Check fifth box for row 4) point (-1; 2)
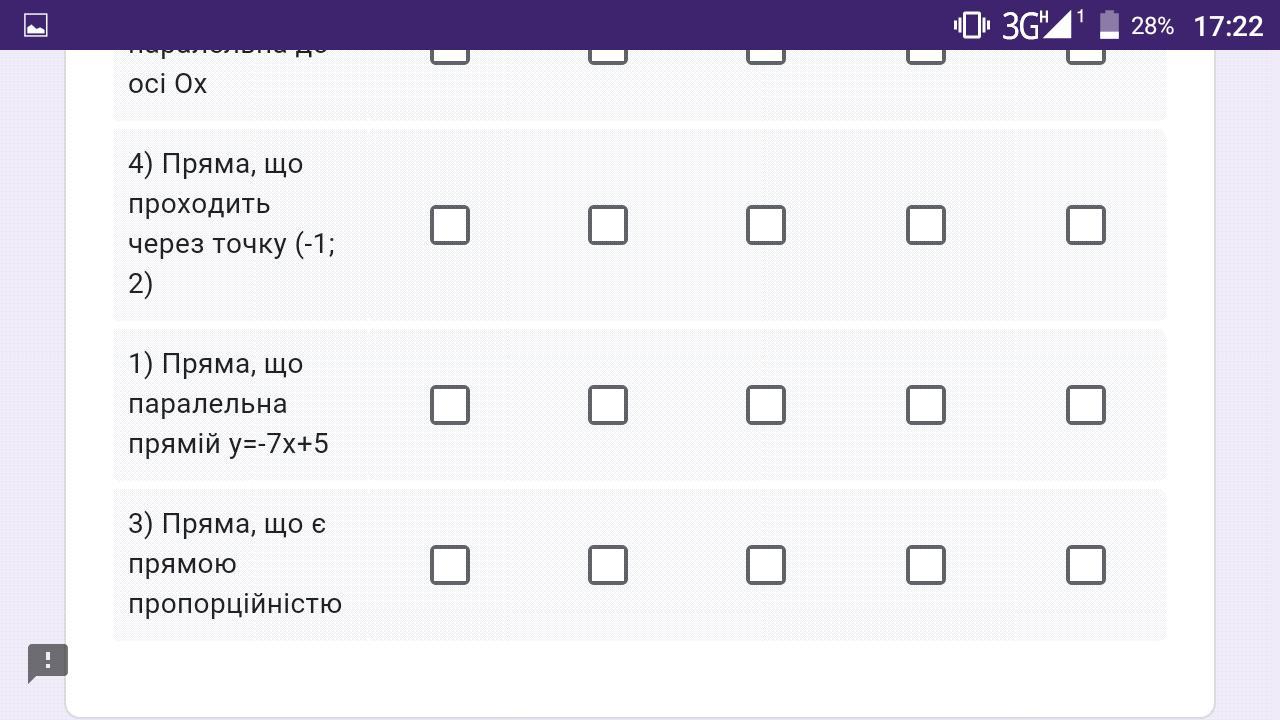Screen dimensions: 1280x720 (x=1086, y=225)
